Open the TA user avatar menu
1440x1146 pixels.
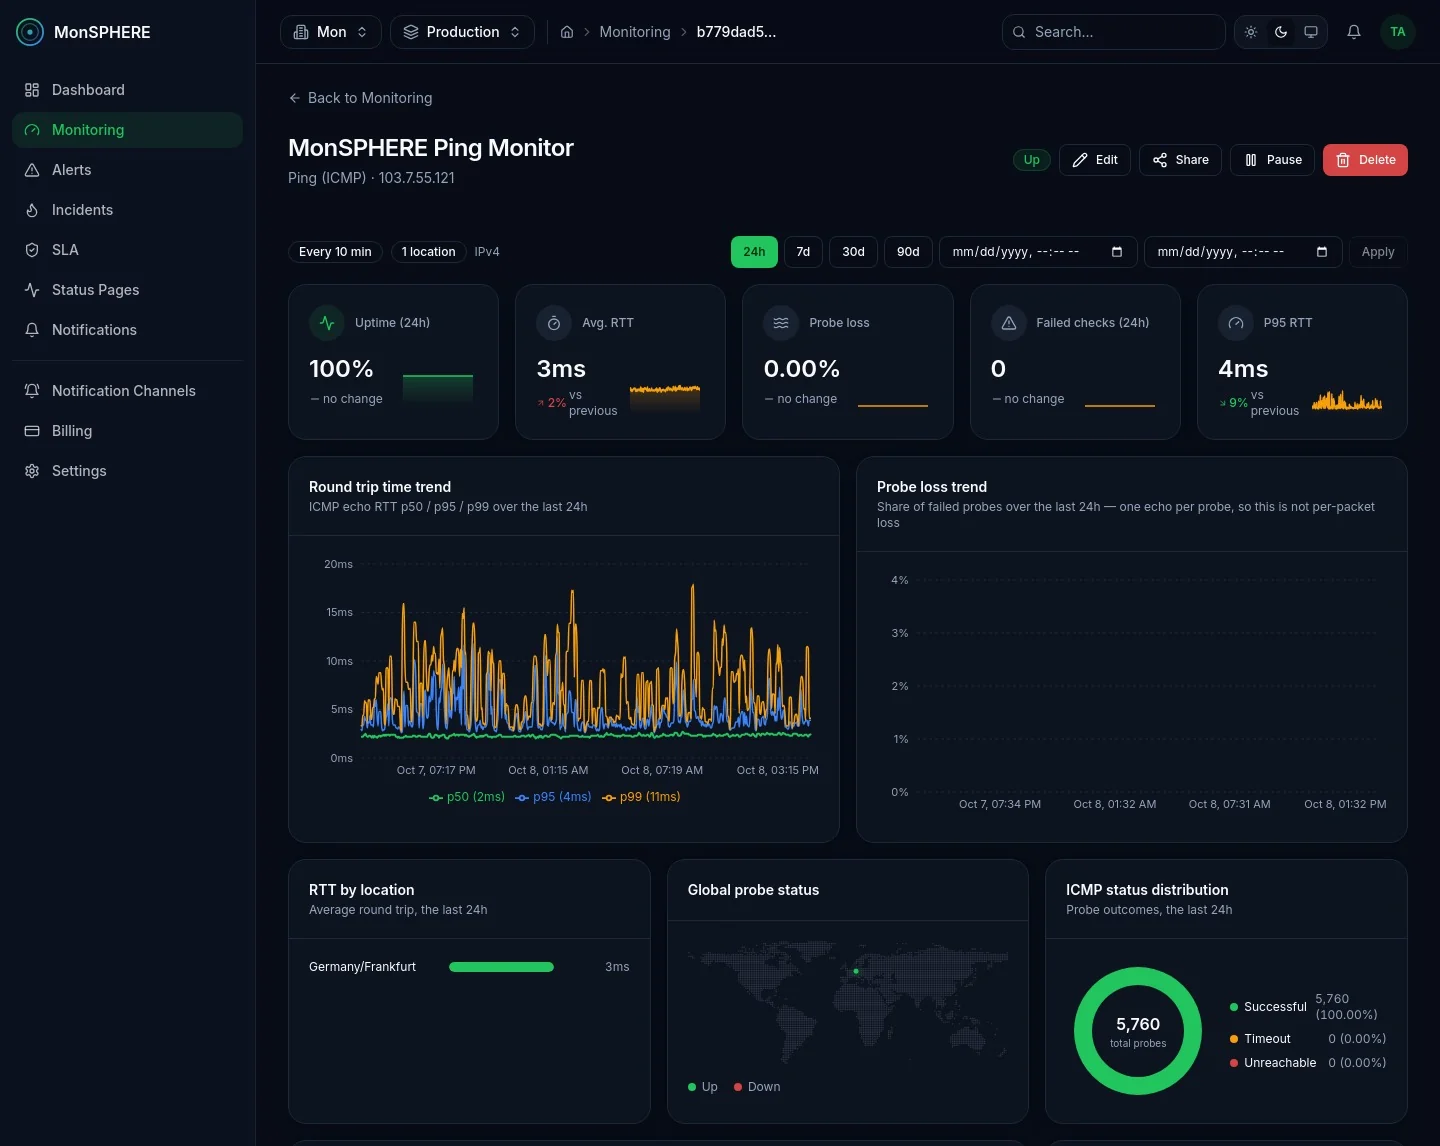tap(1398, 32)
